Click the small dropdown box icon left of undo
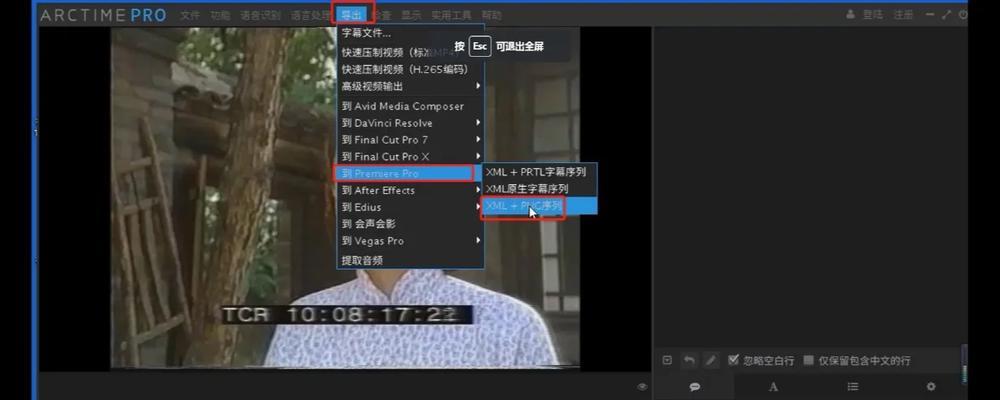Viewport: 1000px width, 400px height. 667,360
